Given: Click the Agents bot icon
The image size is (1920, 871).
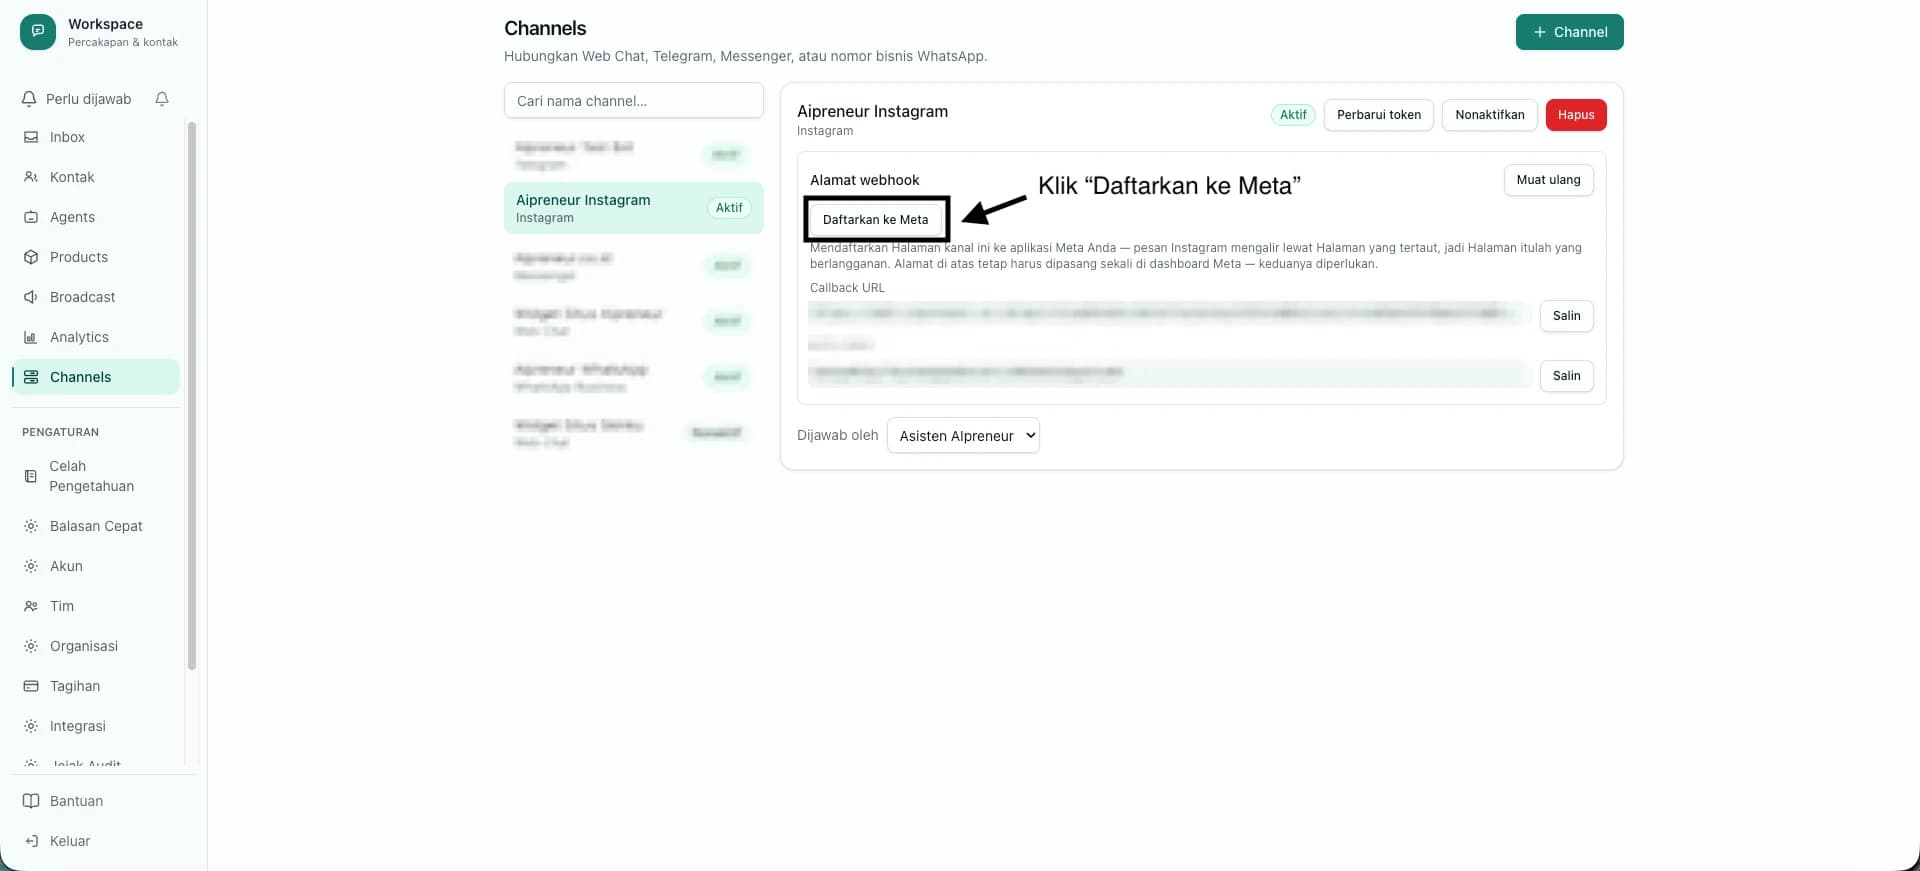Looking at the screenshot, I should pos(31,217).
